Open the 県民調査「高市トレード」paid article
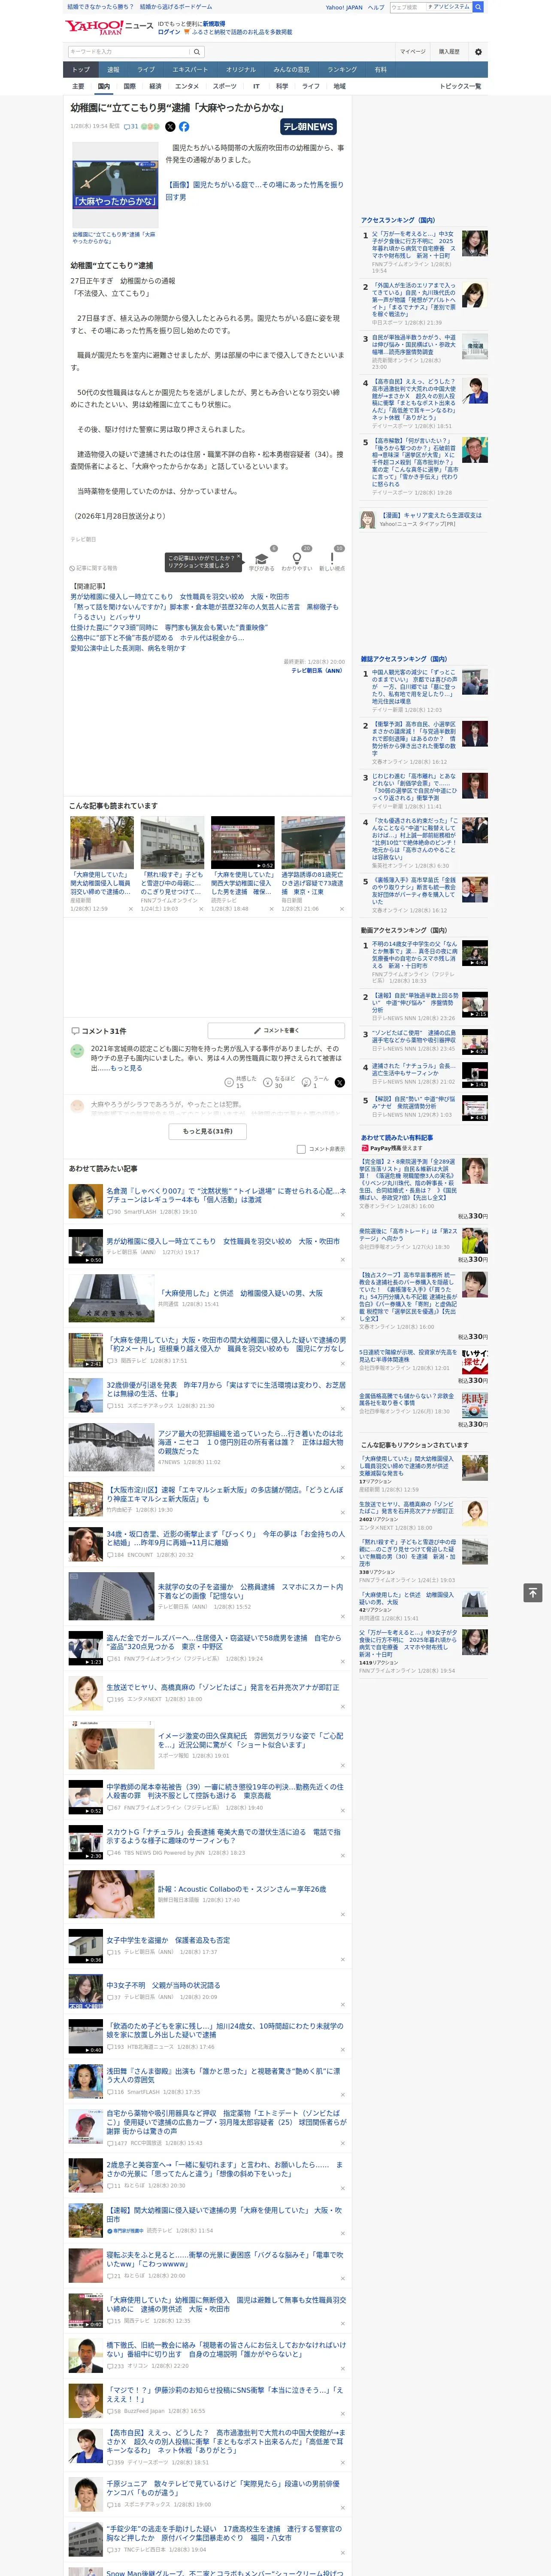The height and width of the screenshot is (2576, 551). pyautogui.click(x=408, y=1235)
